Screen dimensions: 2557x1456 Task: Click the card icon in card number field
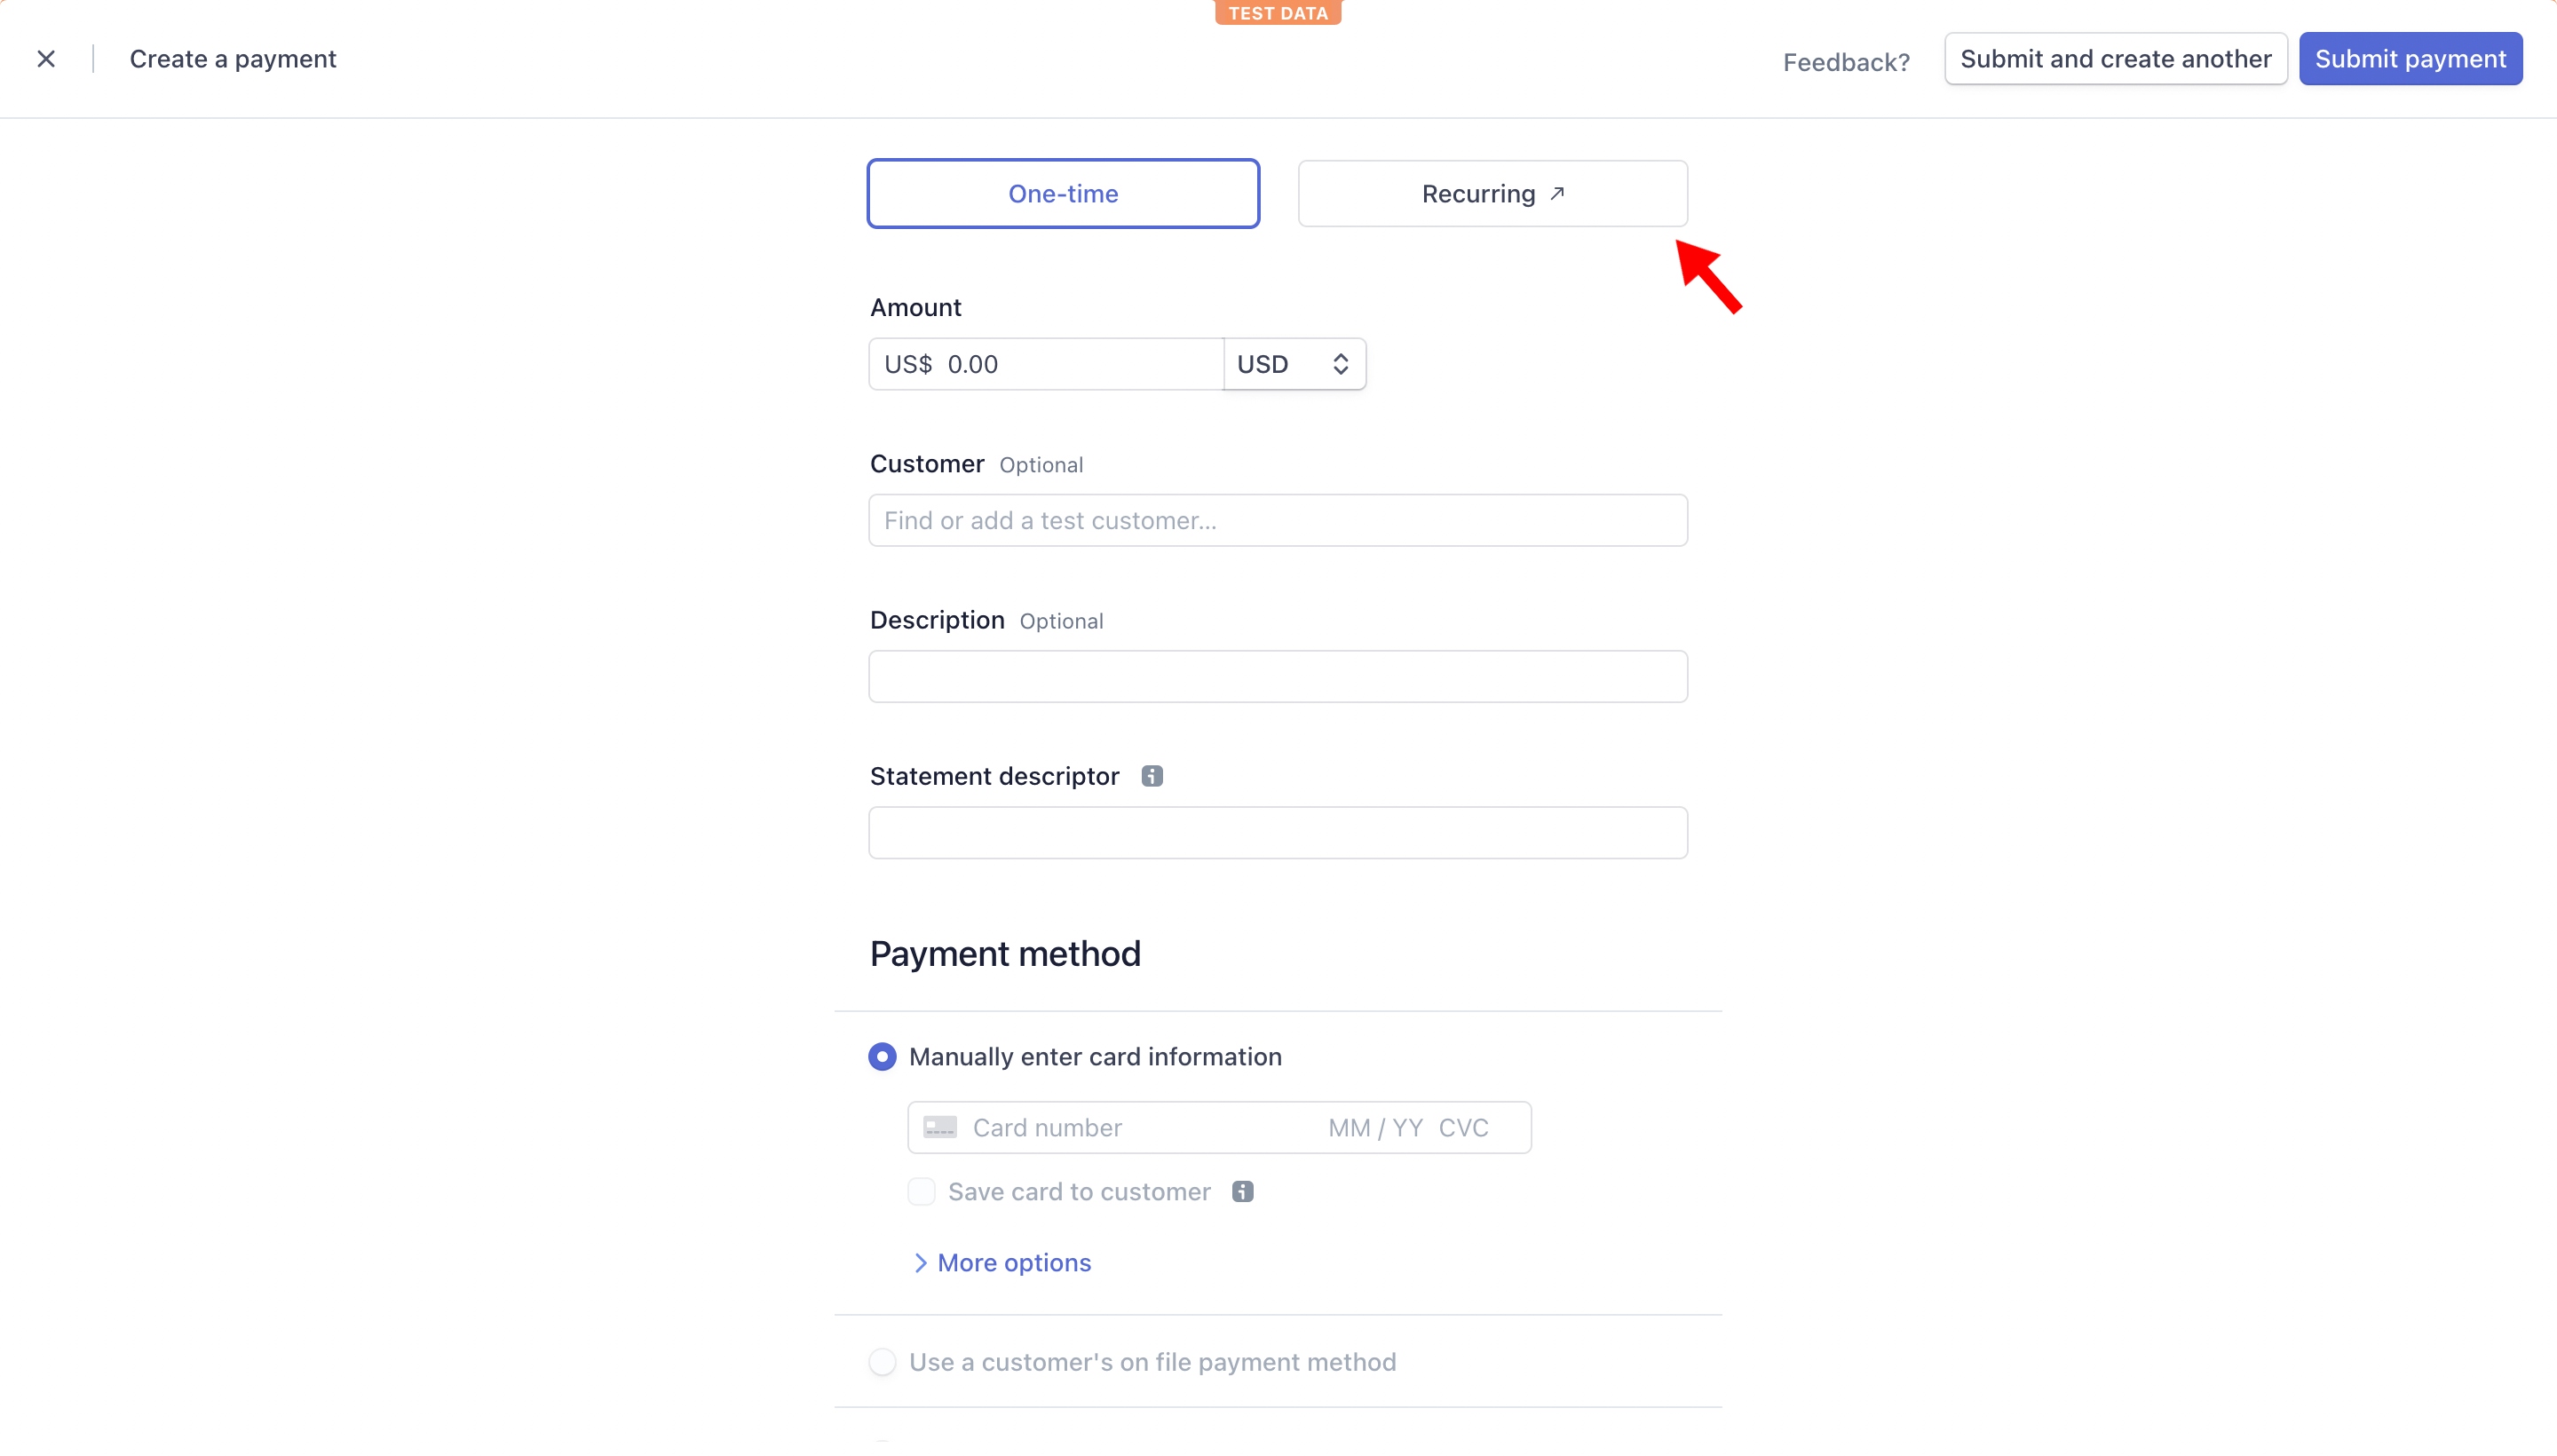[x=940, y=1127]
